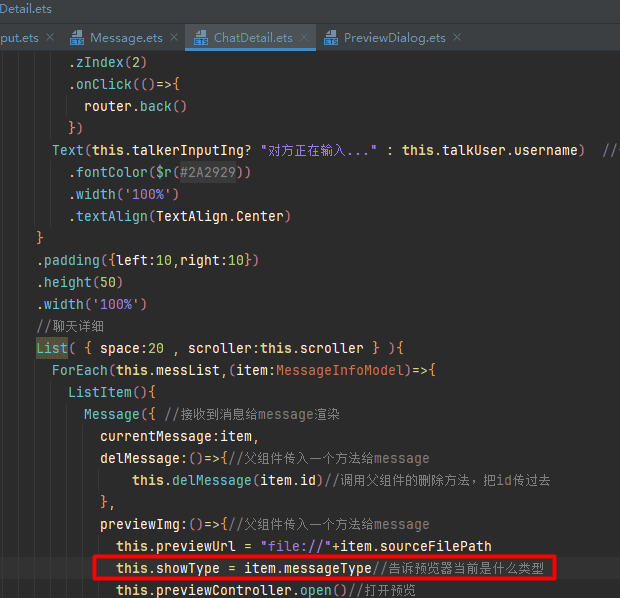The width and height of the screenshot is (620, 598).
Task: Click the router.back() call
Action: (x=135, y=106)
